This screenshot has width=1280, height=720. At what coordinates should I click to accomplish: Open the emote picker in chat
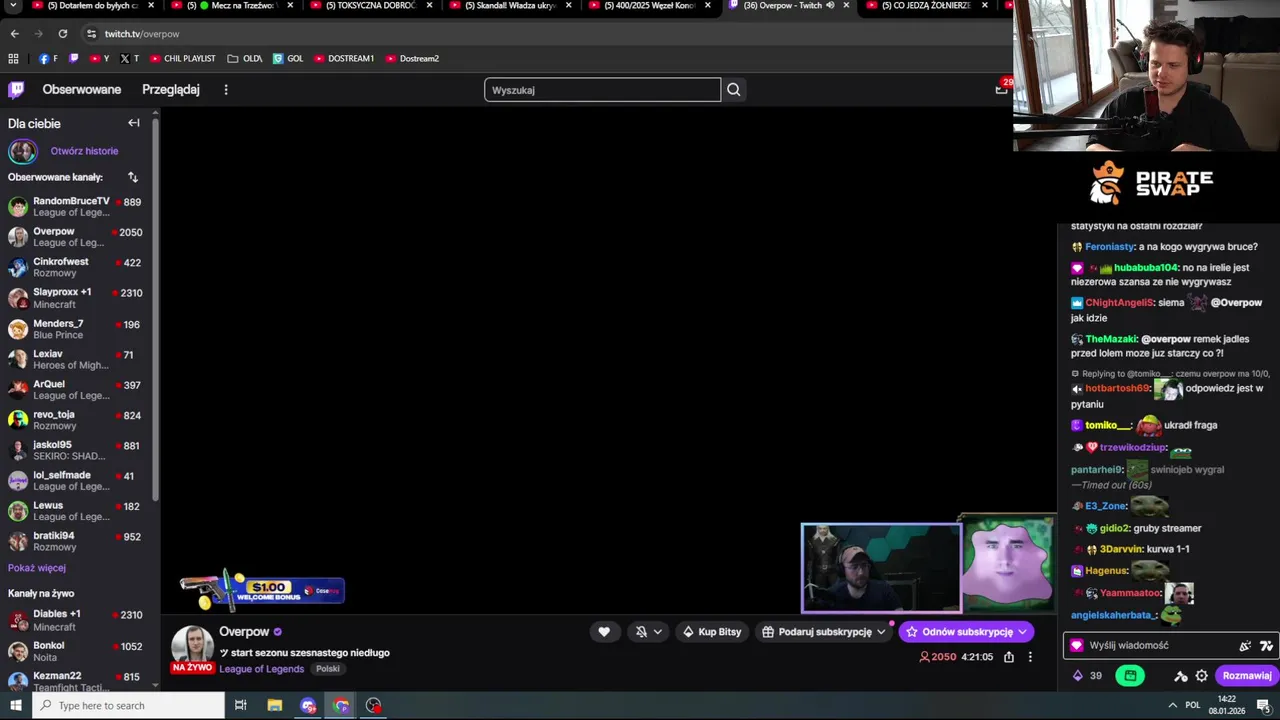[1246, 646]
